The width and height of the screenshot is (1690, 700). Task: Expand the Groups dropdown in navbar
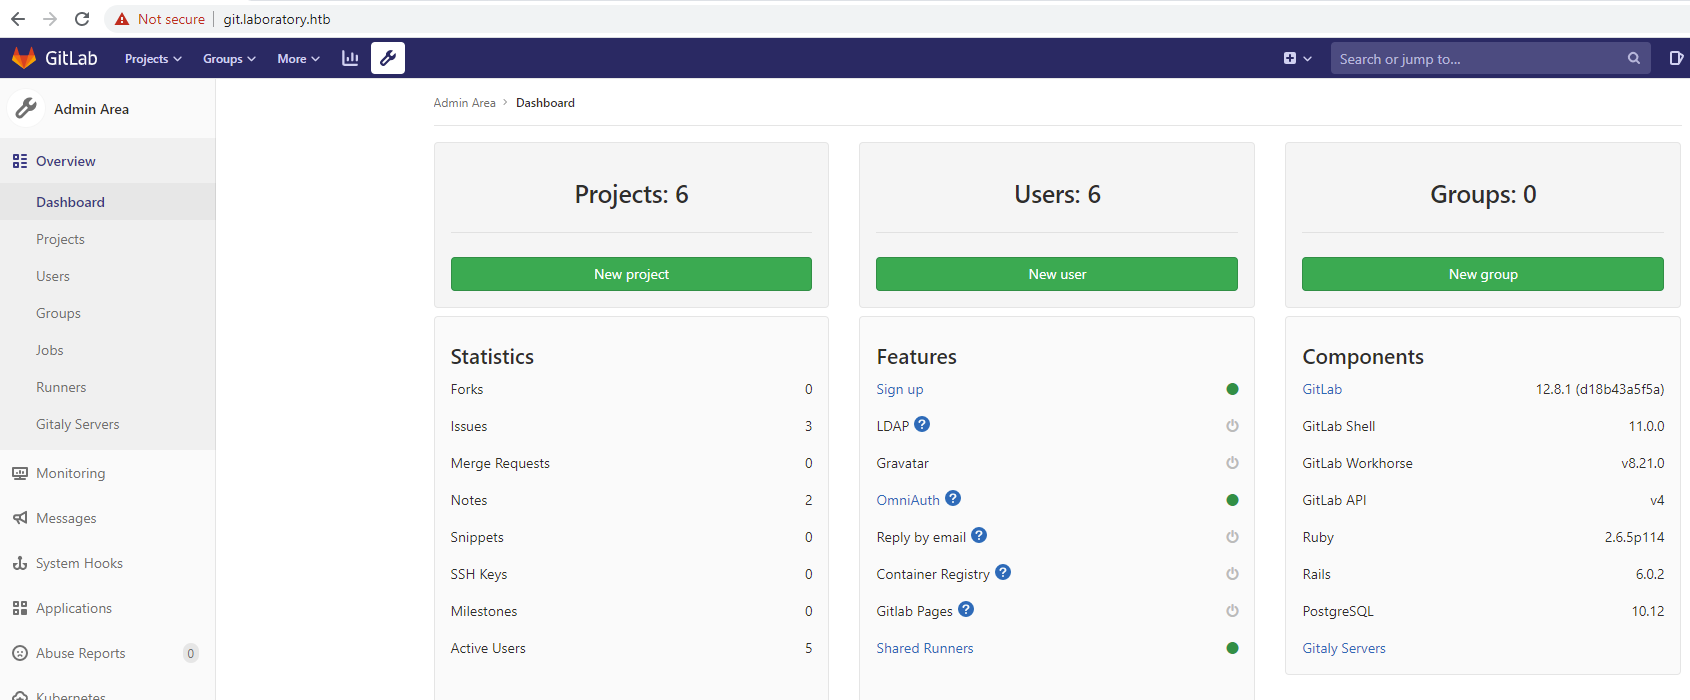[229, 59]
